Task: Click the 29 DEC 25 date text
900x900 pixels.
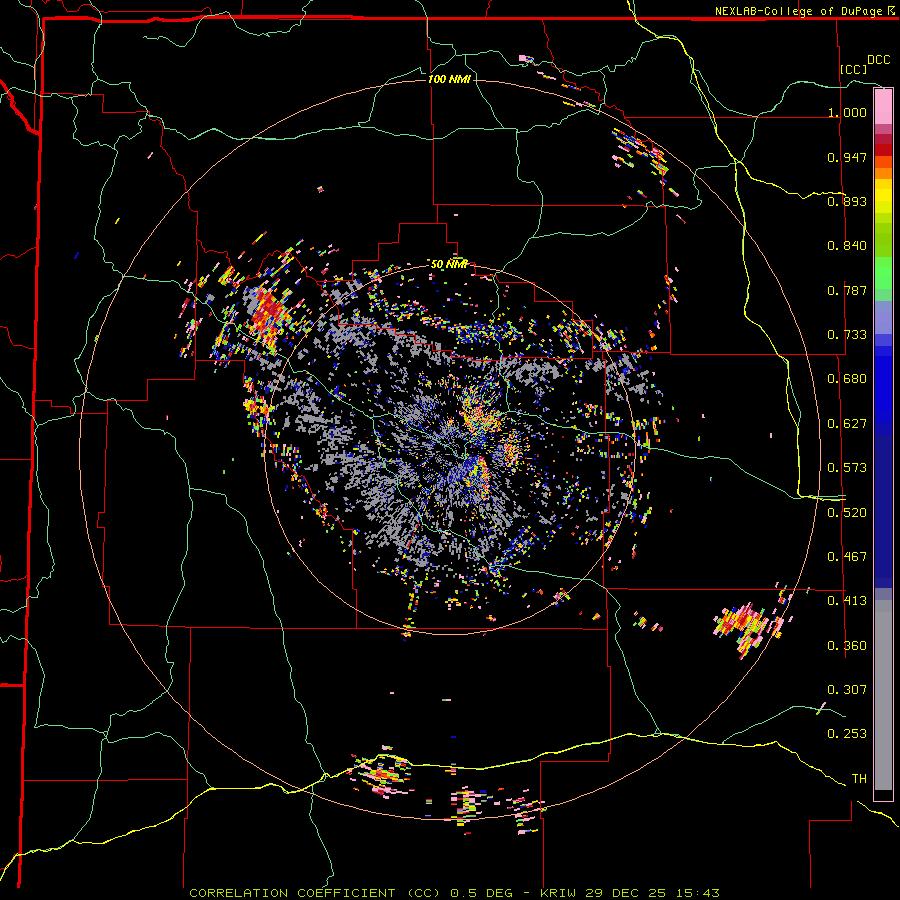Action: pyautogui.click(x=626, y=893)
